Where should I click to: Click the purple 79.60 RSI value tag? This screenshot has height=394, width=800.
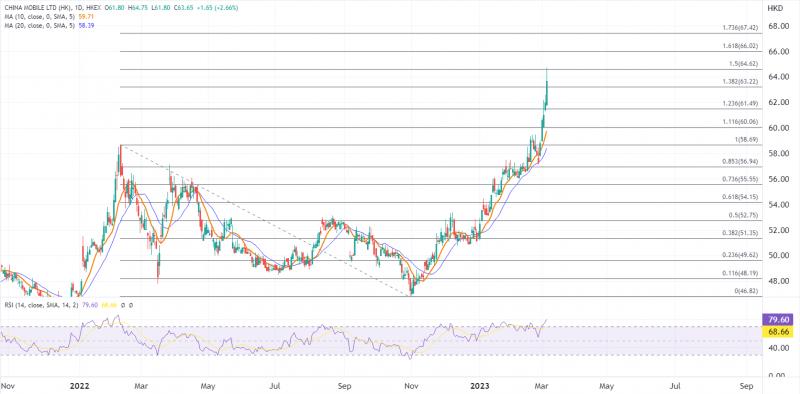[780, 319]
